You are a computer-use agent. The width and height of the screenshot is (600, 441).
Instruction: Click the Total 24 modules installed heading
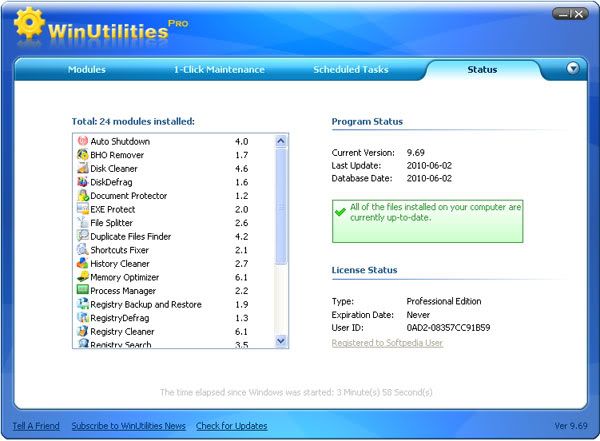coord(133,121)
